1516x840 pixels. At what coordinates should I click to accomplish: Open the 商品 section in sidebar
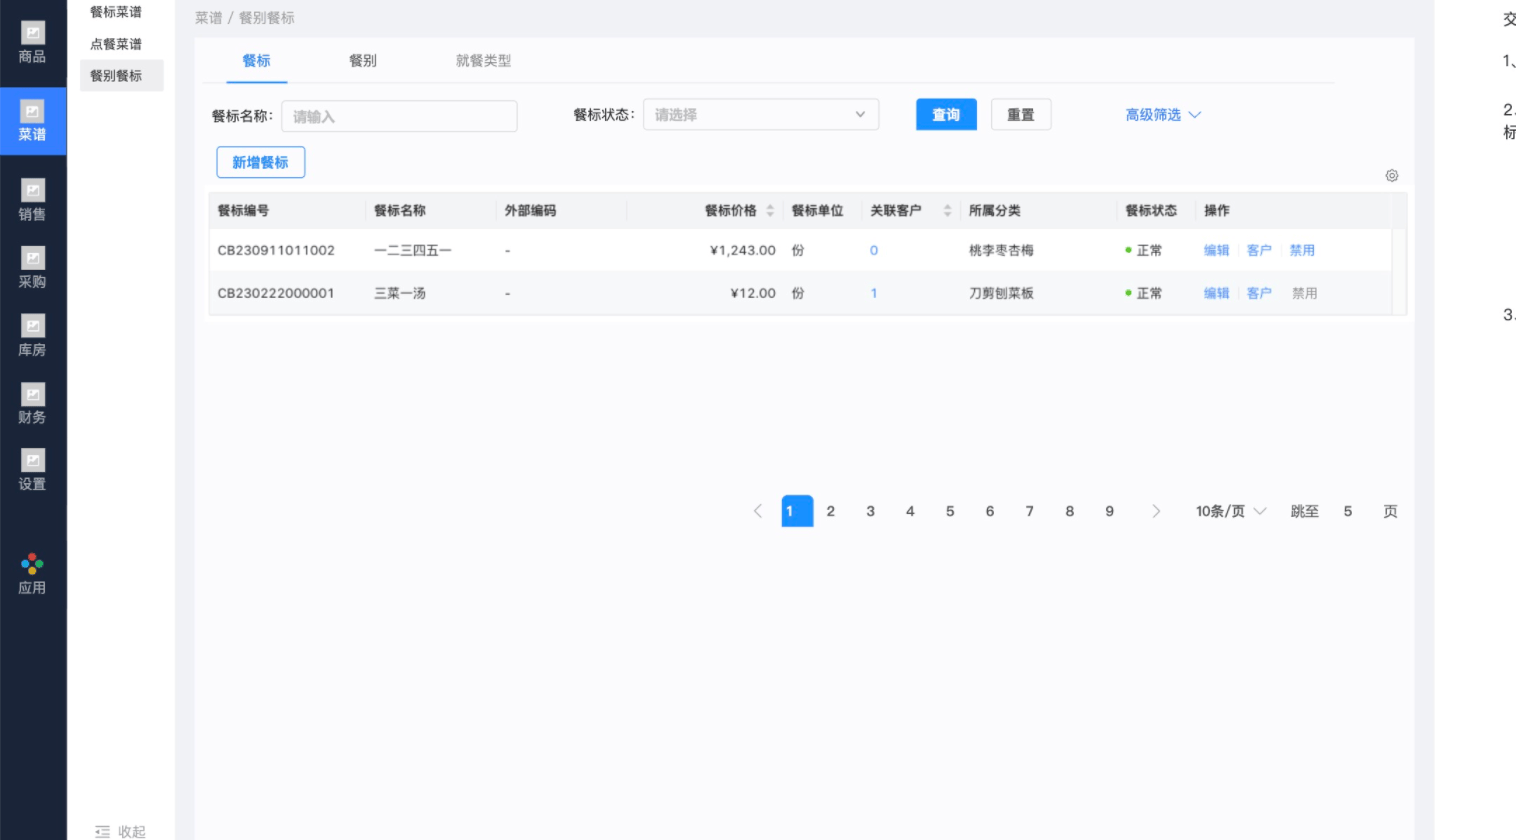(x=33, y=44)
